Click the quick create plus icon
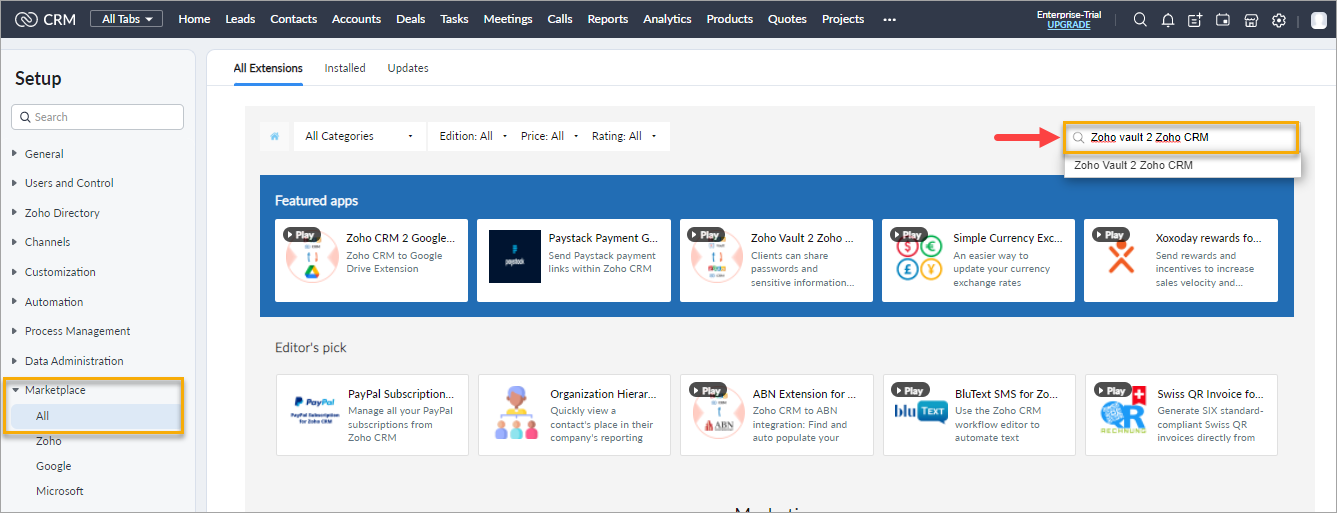 pos(1195,20)
